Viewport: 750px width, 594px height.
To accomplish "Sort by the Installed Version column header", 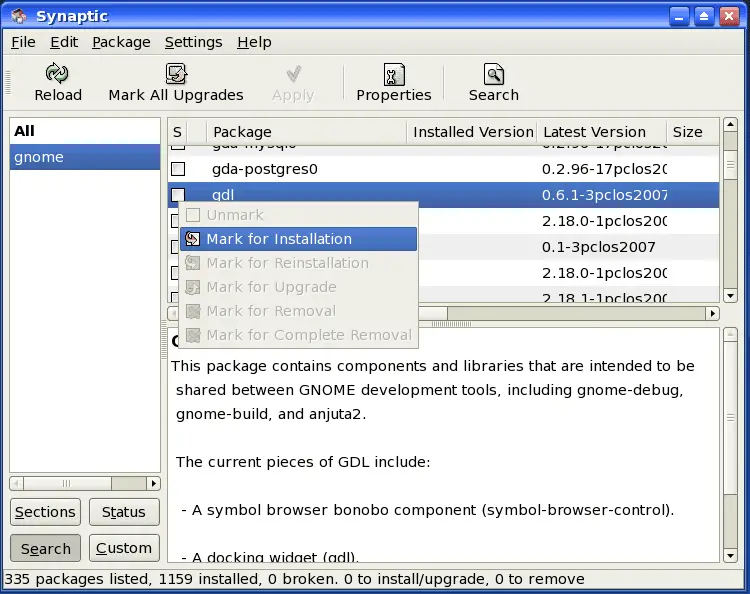I will click(472, 132).
